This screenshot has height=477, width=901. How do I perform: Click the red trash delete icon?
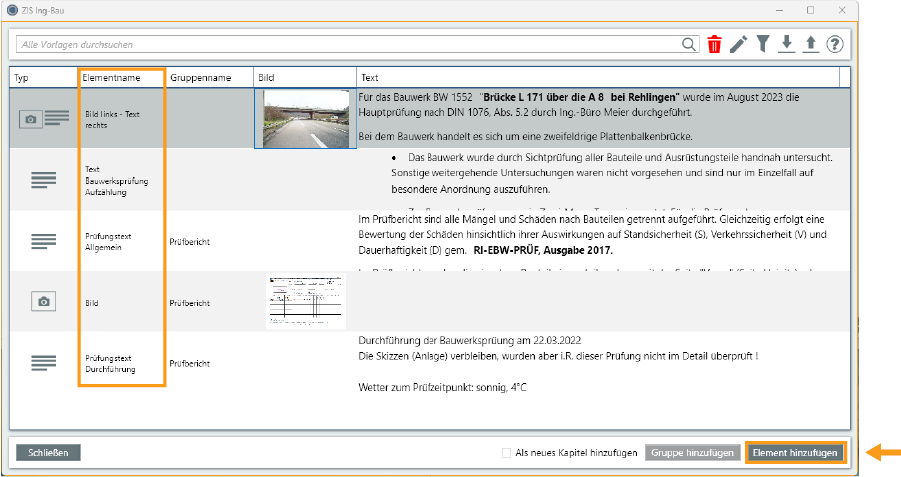pos(714,44)
